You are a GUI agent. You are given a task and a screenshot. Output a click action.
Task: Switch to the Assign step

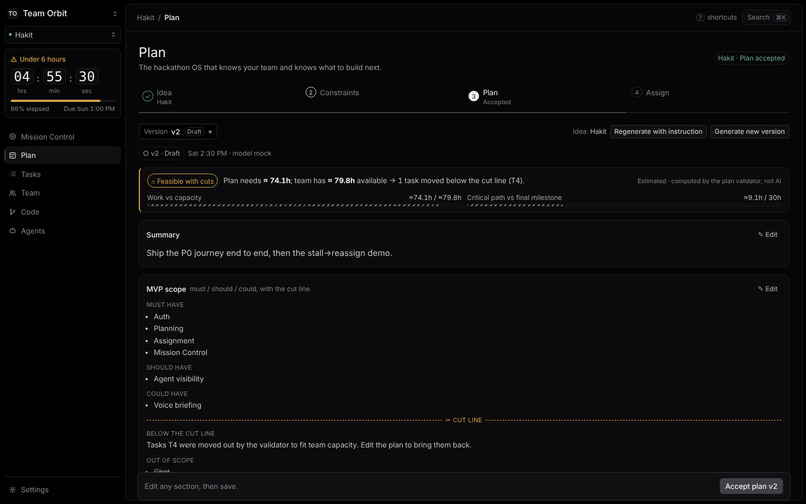[x=650, y=93]
